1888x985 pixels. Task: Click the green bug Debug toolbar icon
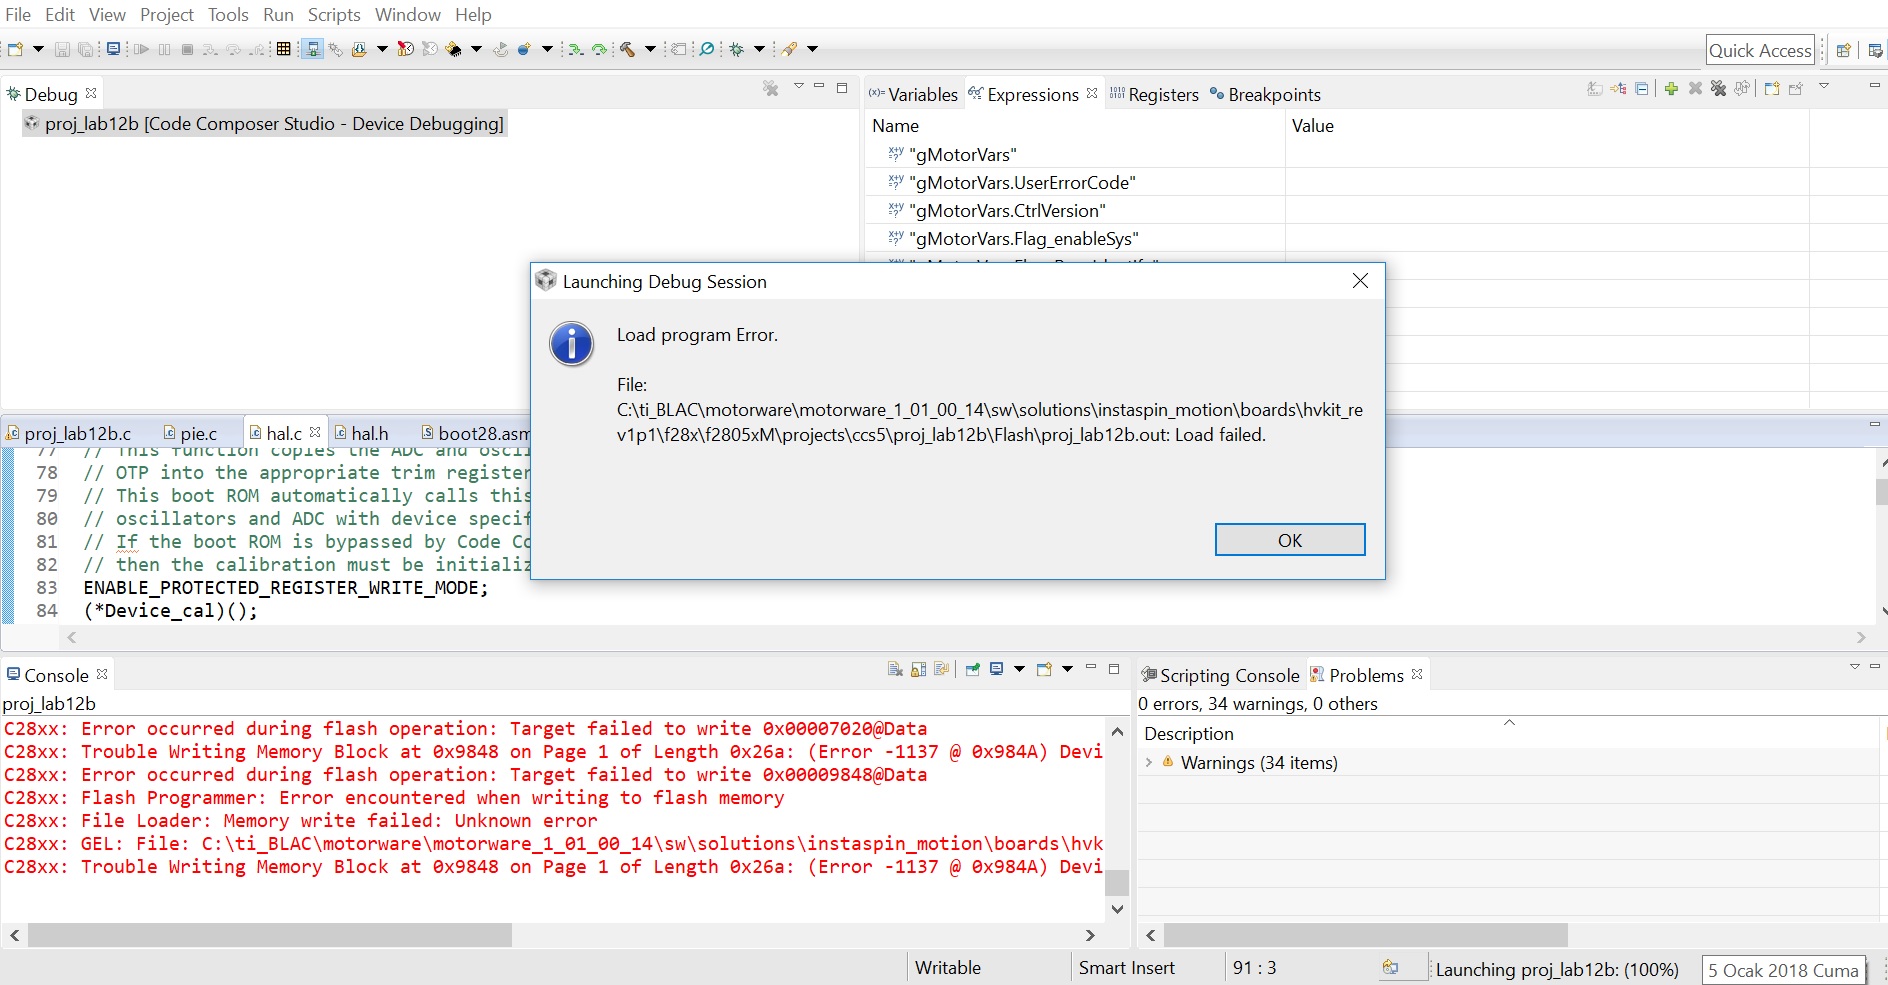coord(737,49)
